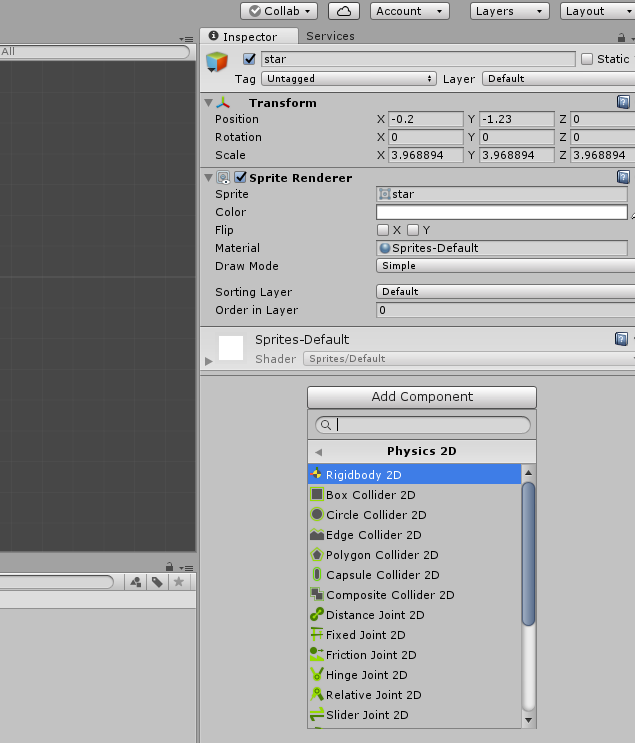The width and height of the screenshot is (635, 743).
Task: Open the Tag dropdown showing Untagged
Action: point(349,79)
